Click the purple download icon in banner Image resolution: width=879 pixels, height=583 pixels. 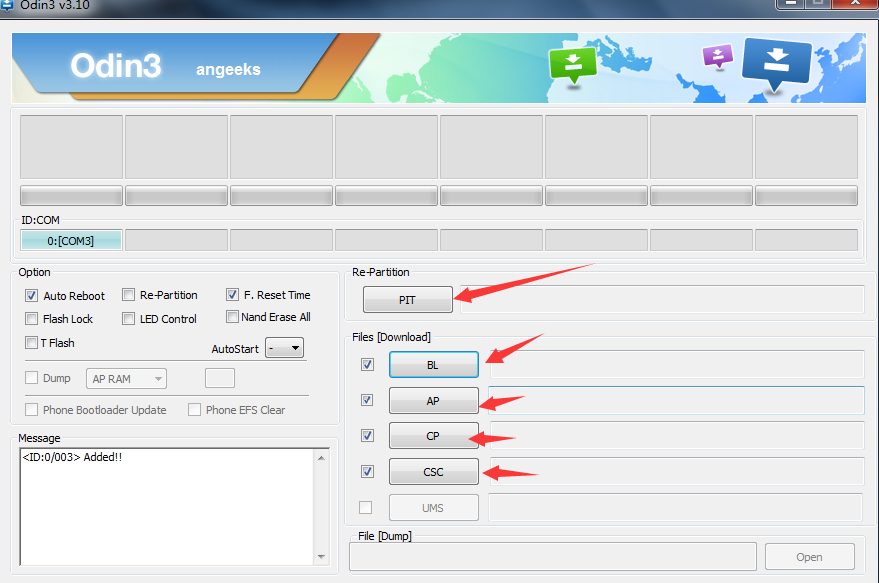(718, 55)
